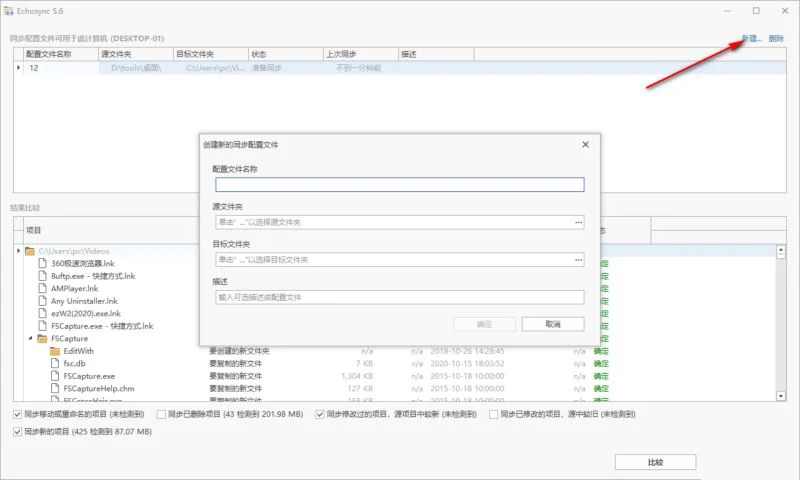Viewport: 800px width, 480px height.
Task: Click the 7 KB size cell
Action: (x=364, y=363)
